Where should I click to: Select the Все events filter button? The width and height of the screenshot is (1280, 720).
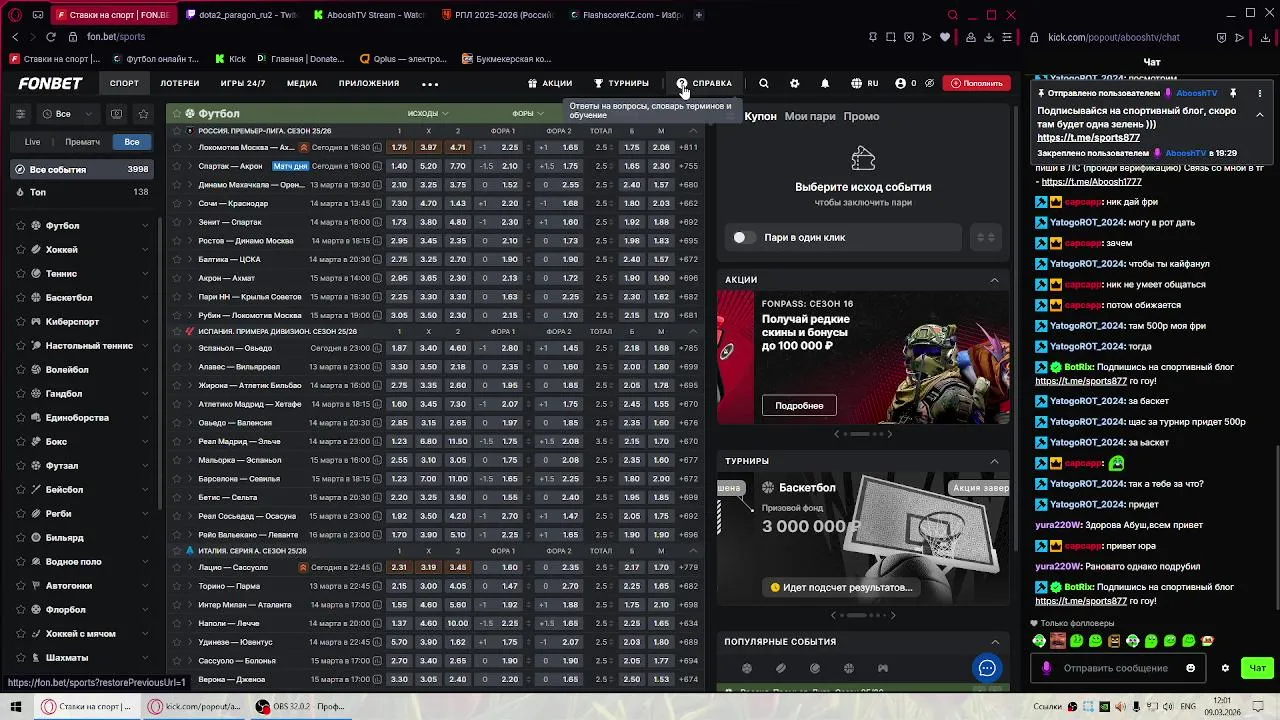pos(132,142)
